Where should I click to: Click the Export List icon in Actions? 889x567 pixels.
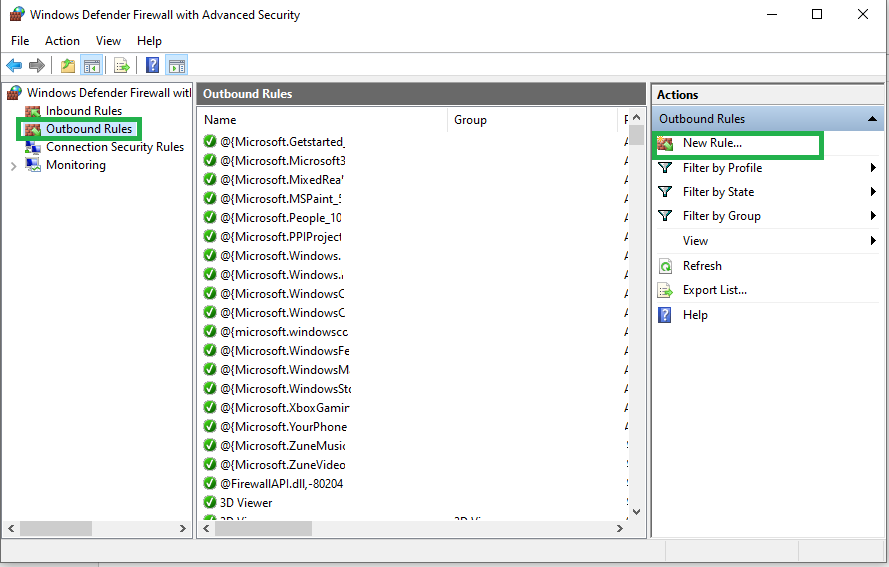click(x=665, y=290)
